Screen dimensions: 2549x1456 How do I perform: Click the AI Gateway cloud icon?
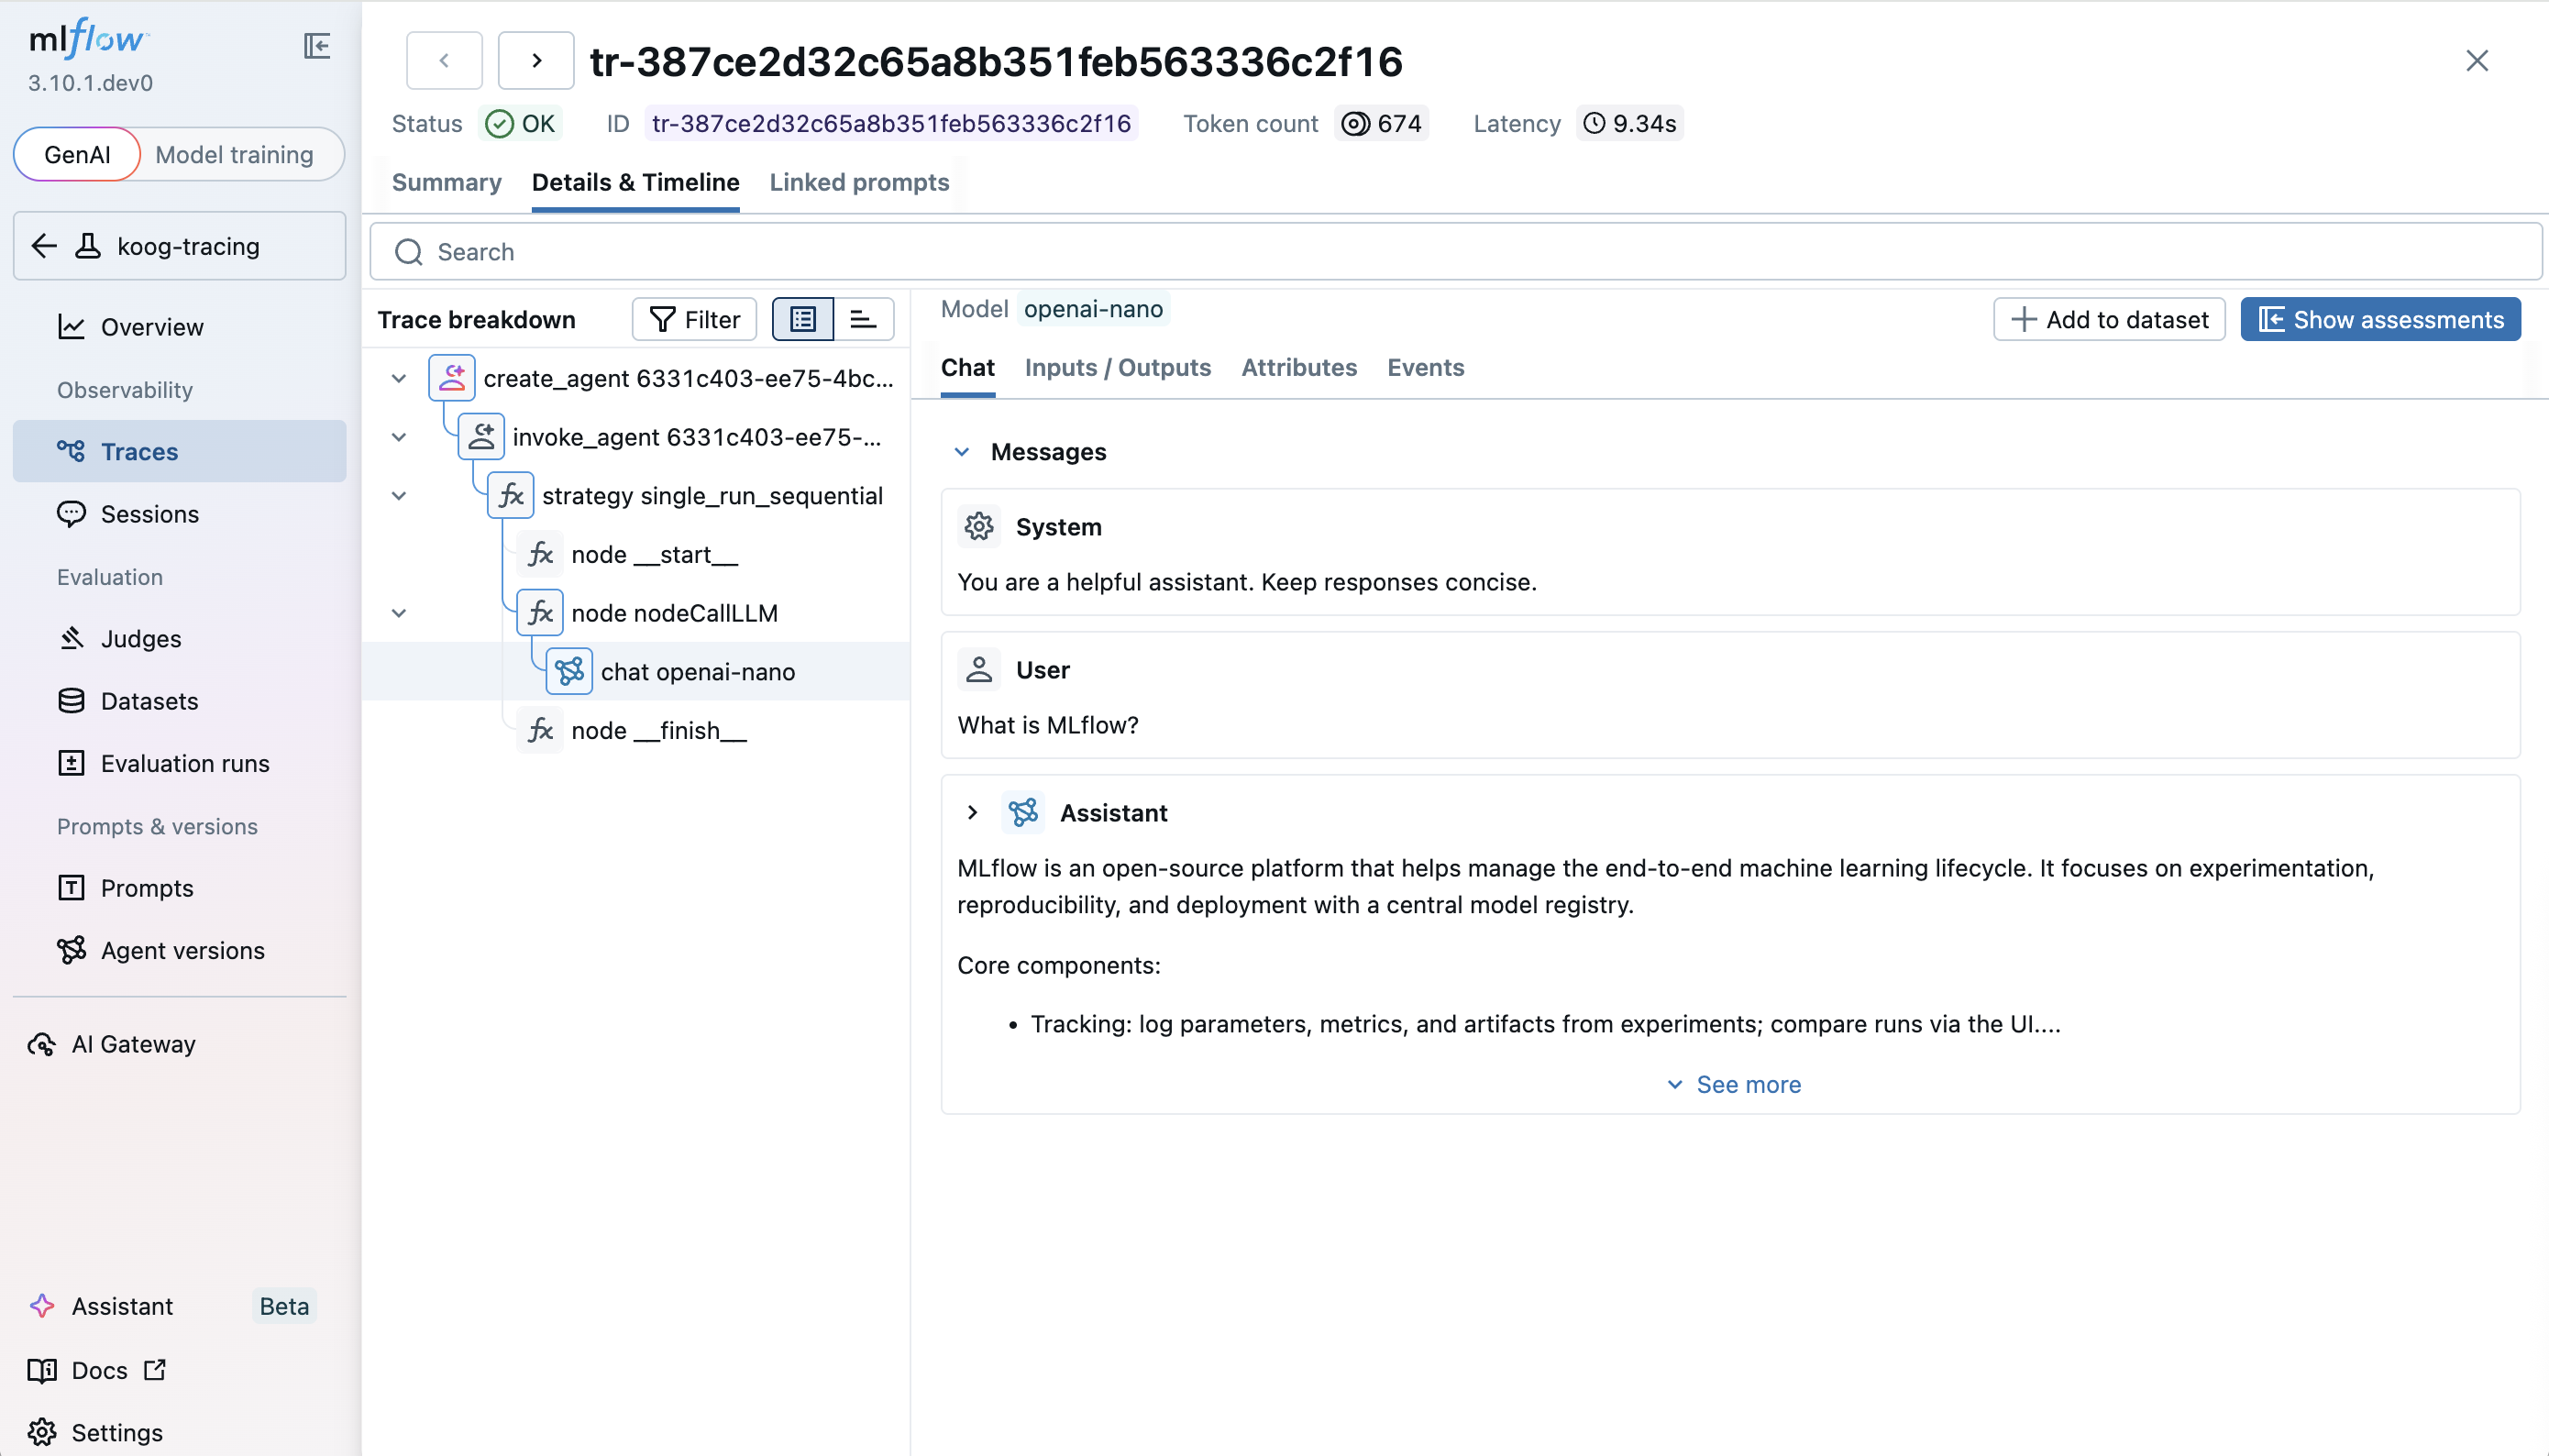[42, 1044]
